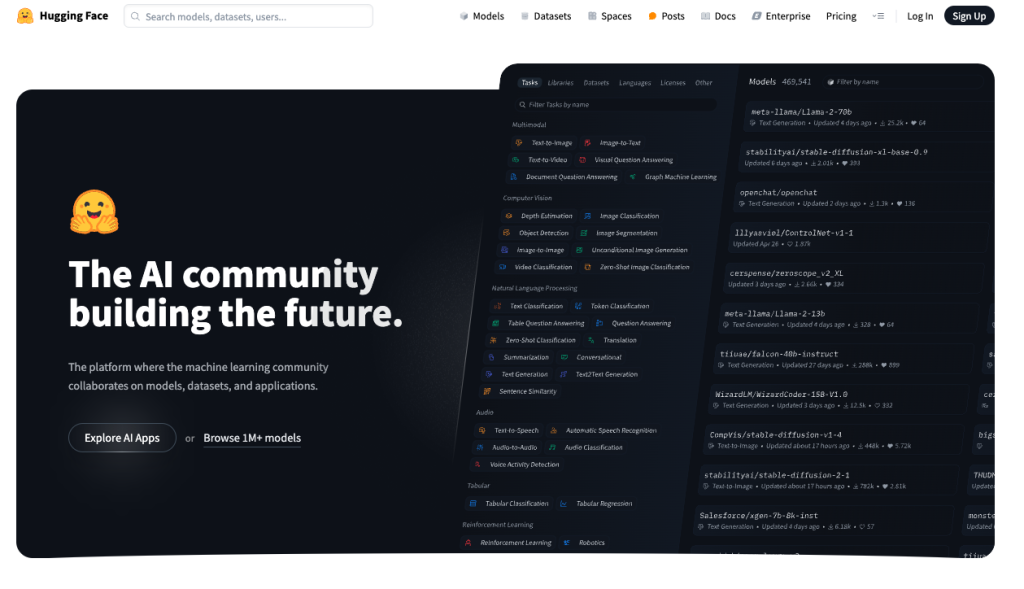The image size is (1024, 589).
Task: Click the Text Classification task icon
Action: [x=498, y=306]
